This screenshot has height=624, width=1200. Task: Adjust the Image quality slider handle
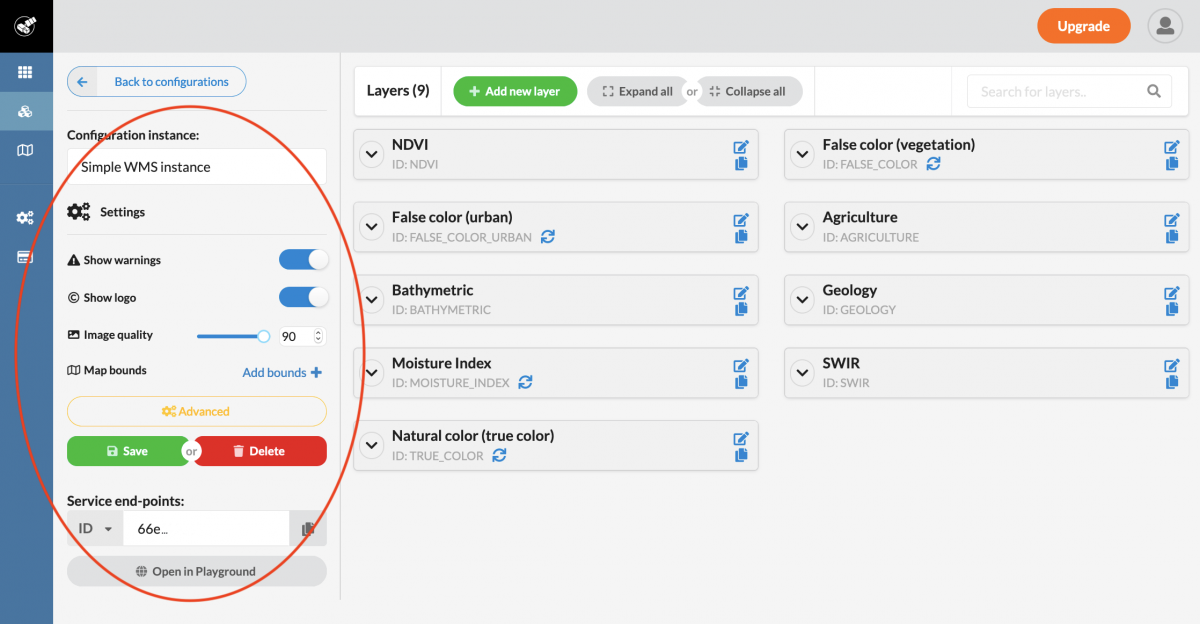point(264,337)
